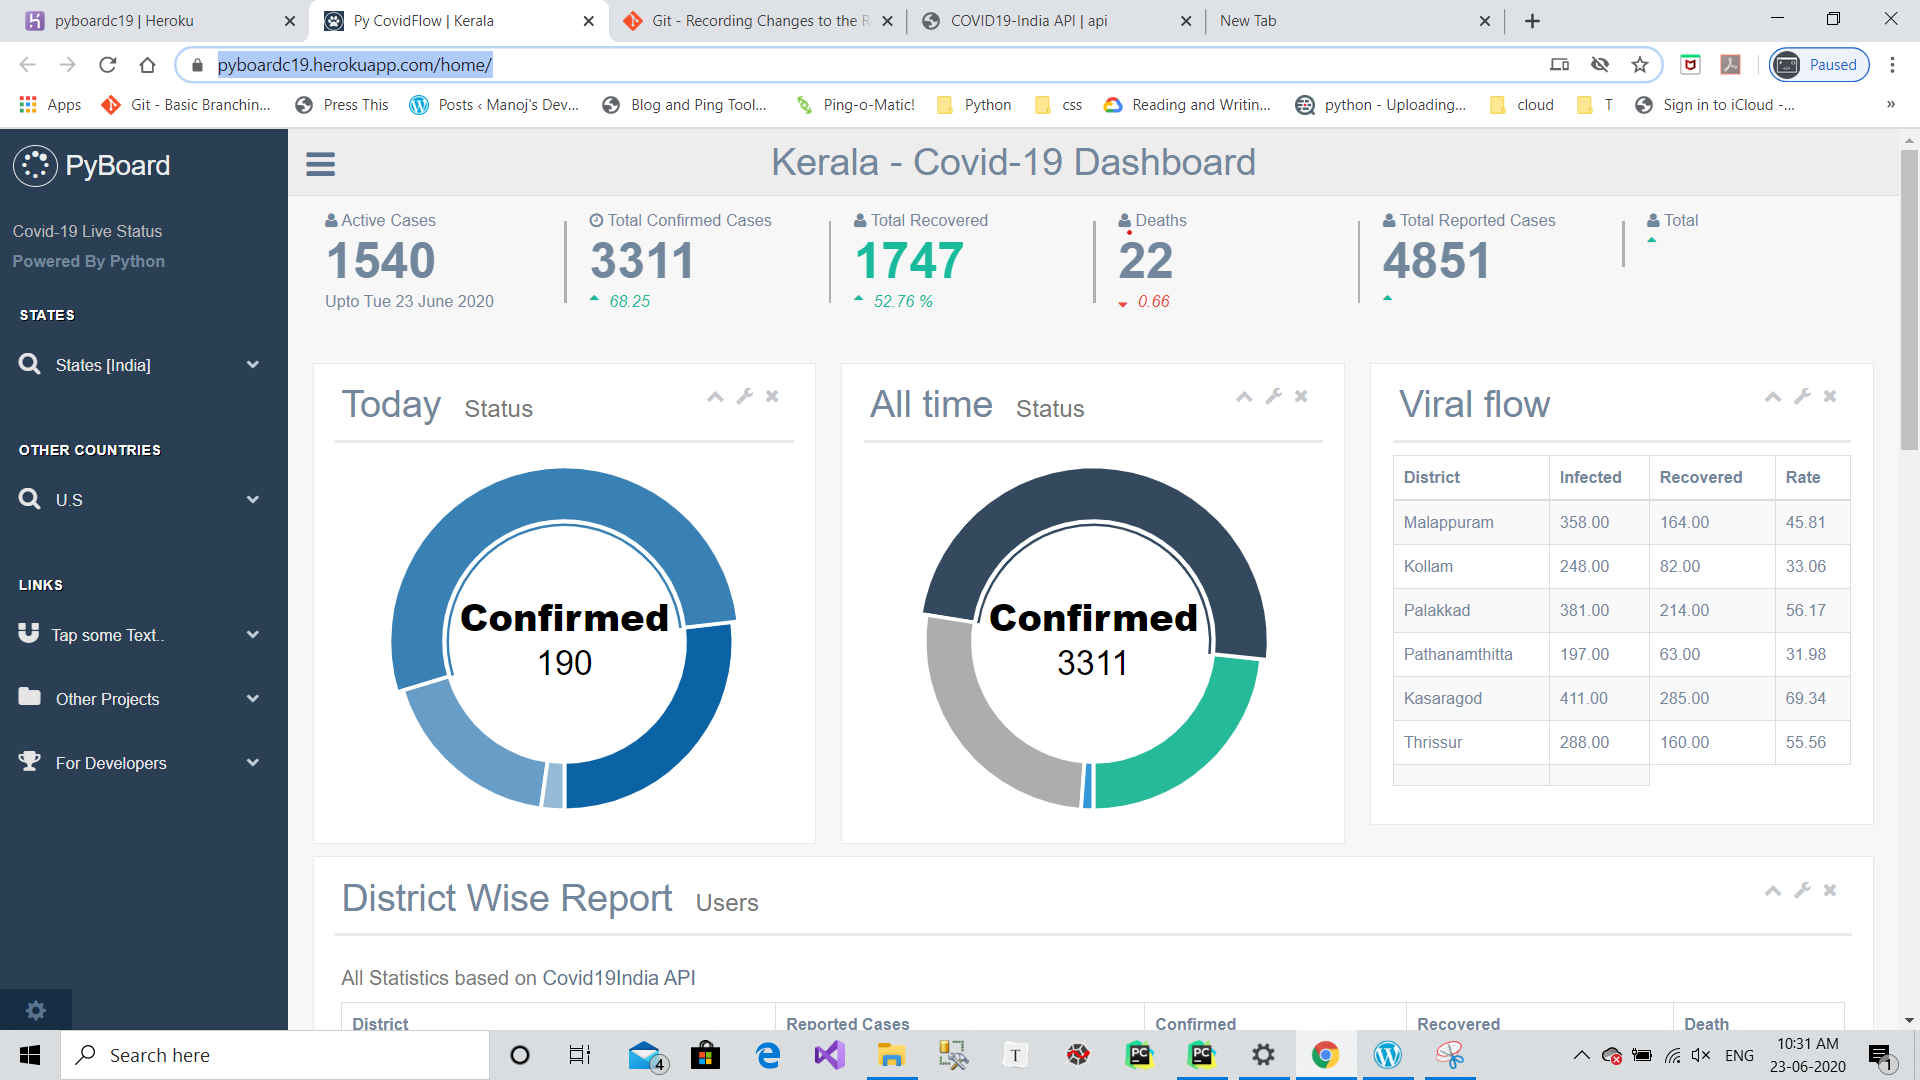
Task: Collapse the All time Status panel
Action: coord(1244,397)
